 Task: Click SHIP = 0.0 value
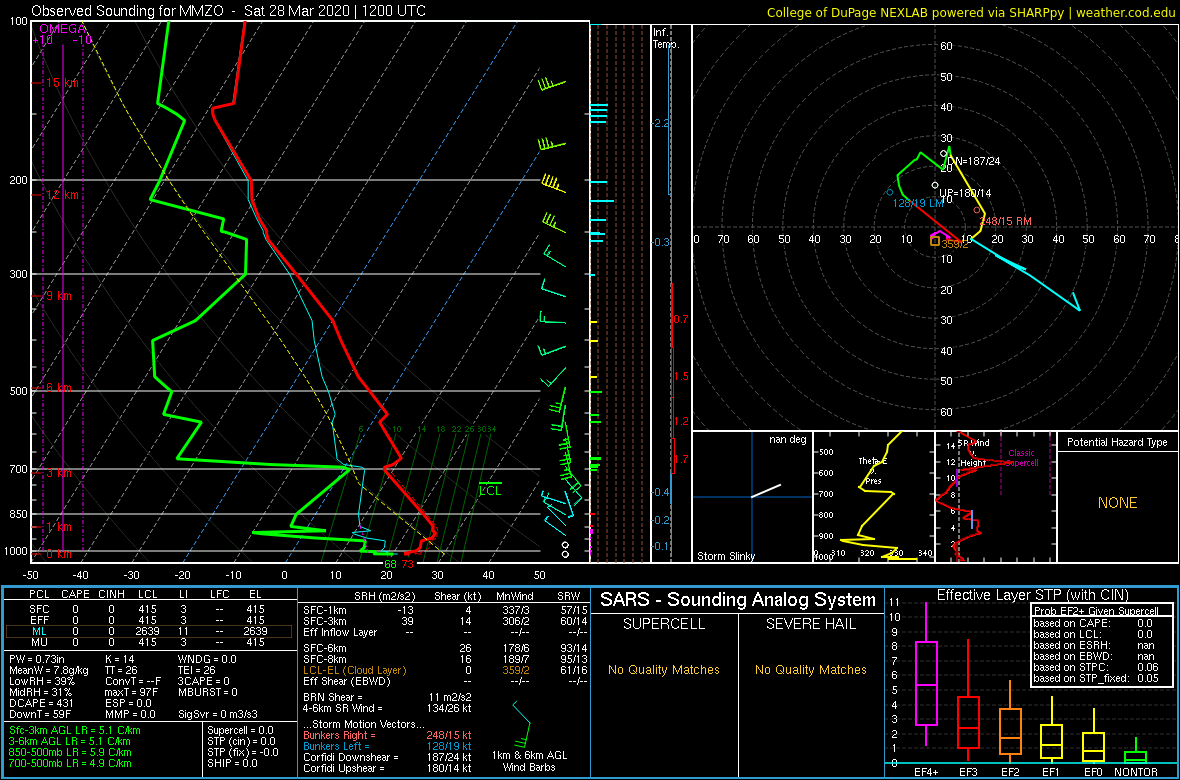pyautogui.click(x=233, y=763)
